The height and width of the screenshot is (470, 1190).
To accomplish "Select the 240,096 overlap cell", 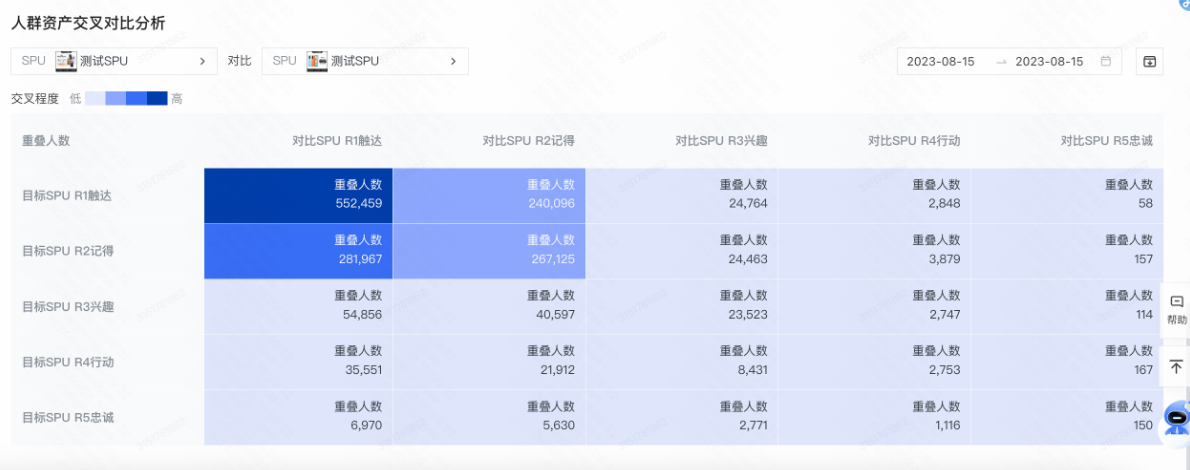I will click(489, 195).
